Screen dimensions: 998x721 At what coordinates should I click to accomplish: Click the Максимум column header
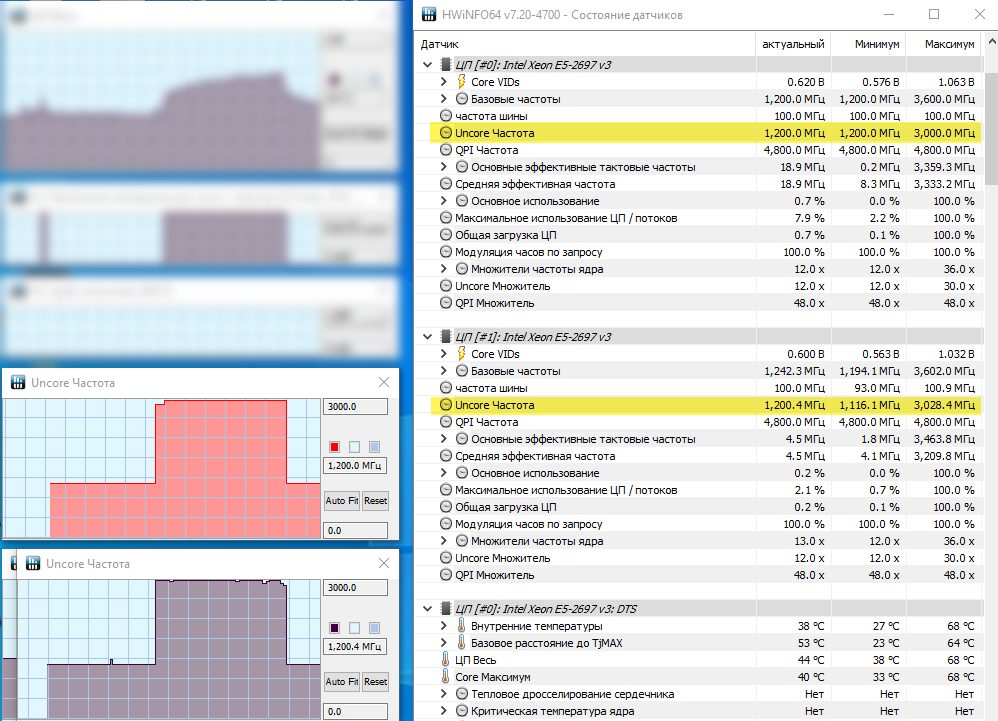click(943, 44)
